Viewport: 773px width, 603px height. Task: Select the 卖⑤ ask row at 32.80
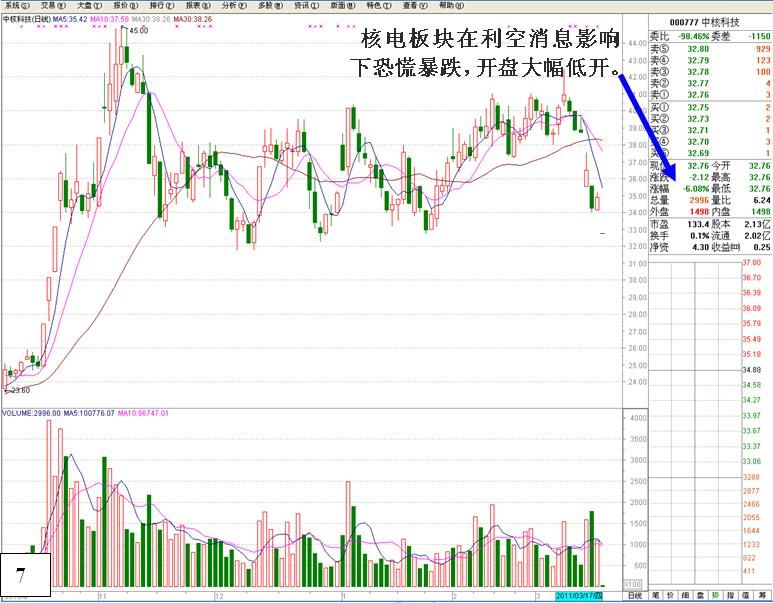[x=710, y=49]
